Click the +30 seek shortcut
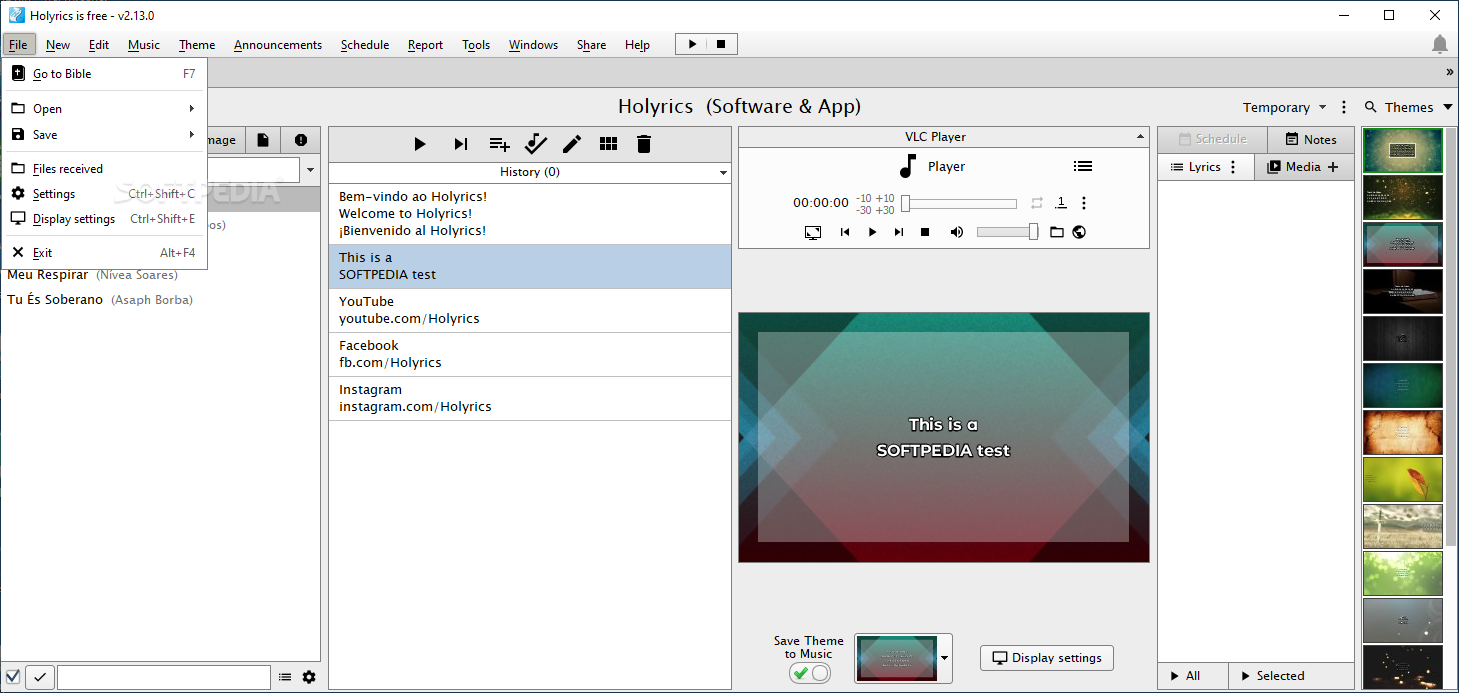 click(885, 210)
